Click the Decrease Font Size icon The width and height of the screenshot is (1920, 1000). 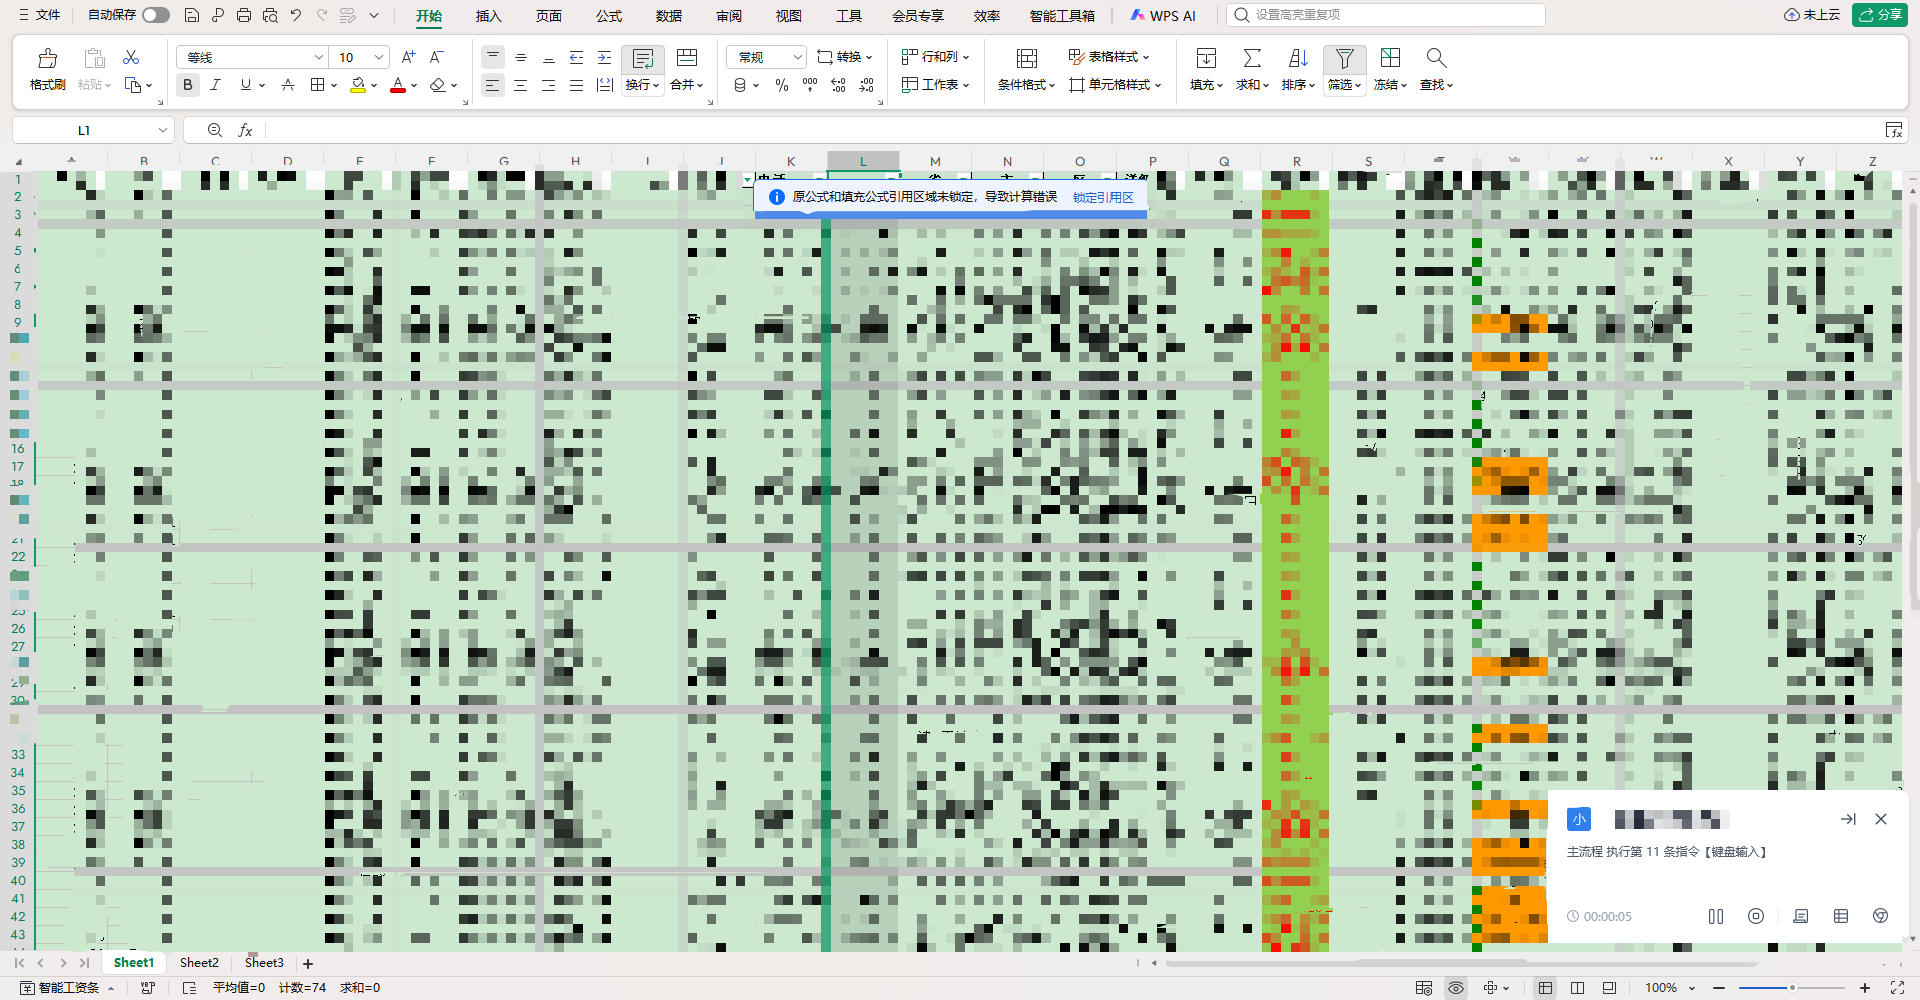point(436,57)
